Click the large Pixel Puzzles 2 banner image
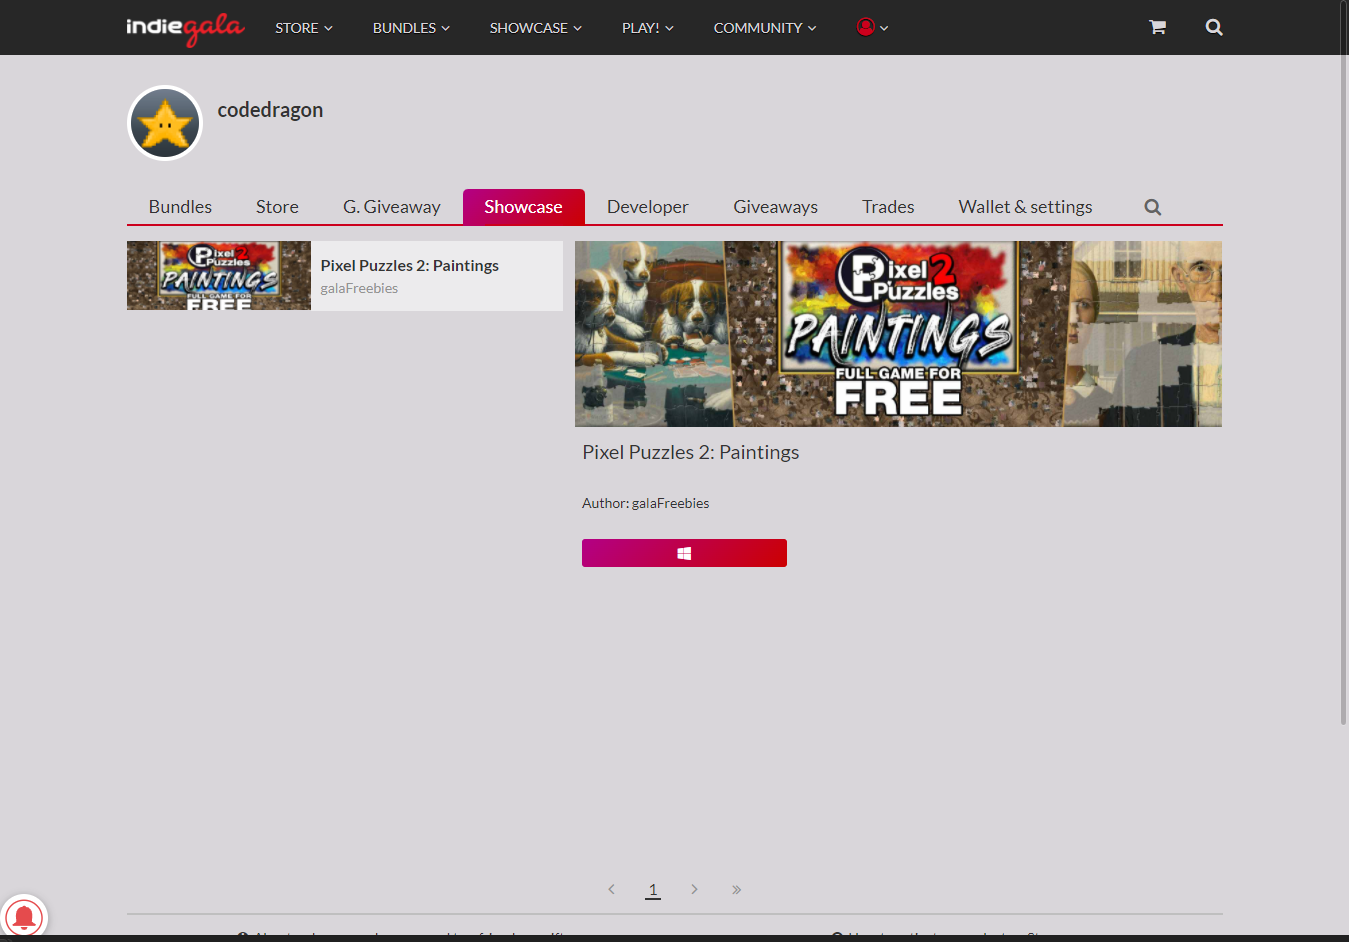 click(898, 334)
